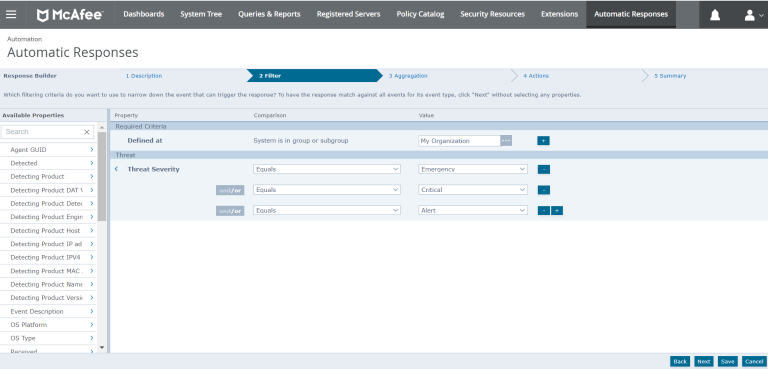The width and height of the screenshot is (768, 369).
Task: Add another Defined at criterion
Action: (x=543, y=141)
